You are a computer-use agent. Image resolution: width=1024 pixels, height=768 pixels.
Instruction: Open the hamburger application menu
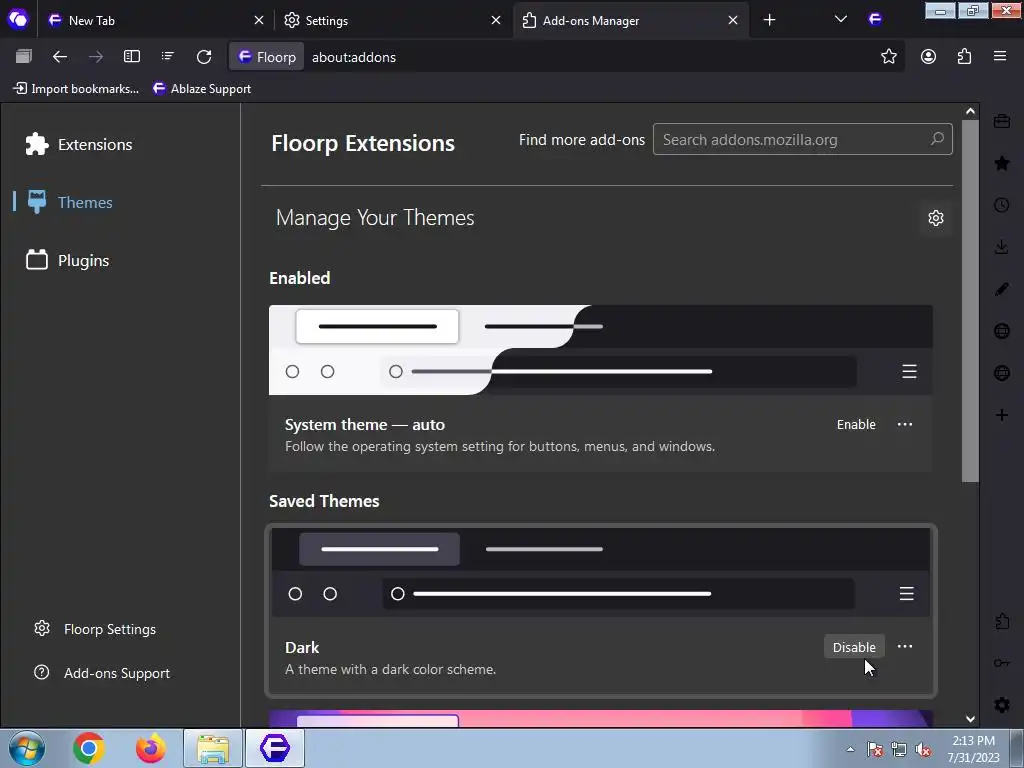[1000, 56]
